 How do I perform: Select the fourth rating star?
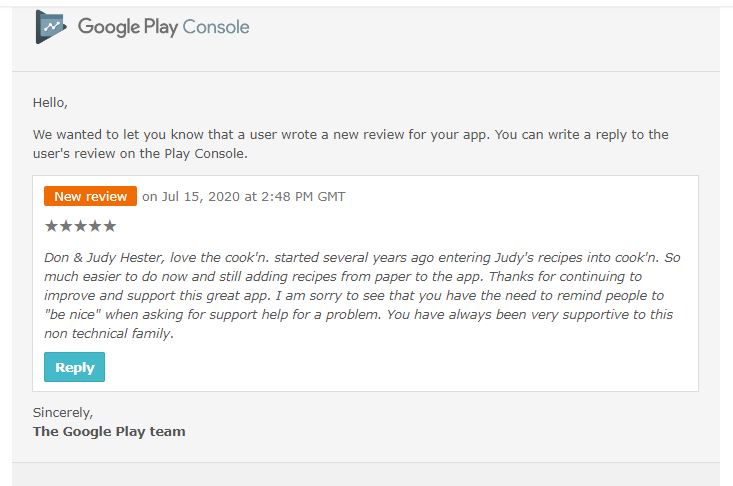point(95,226)
